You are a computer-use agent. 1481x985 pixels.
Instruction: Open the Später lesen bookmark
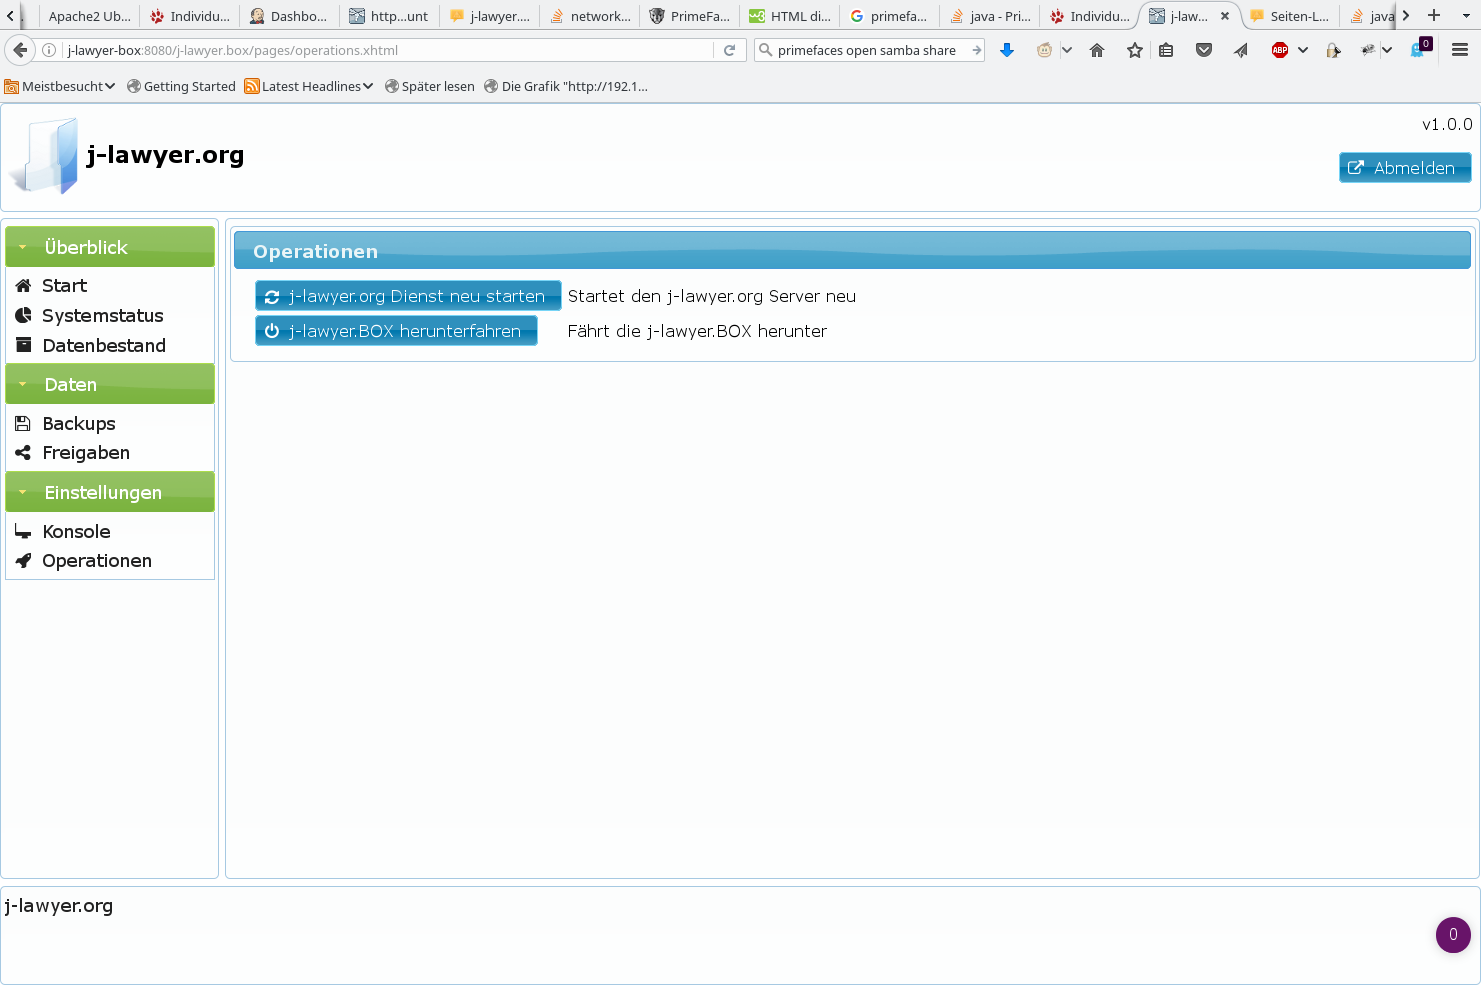(430, 87)
